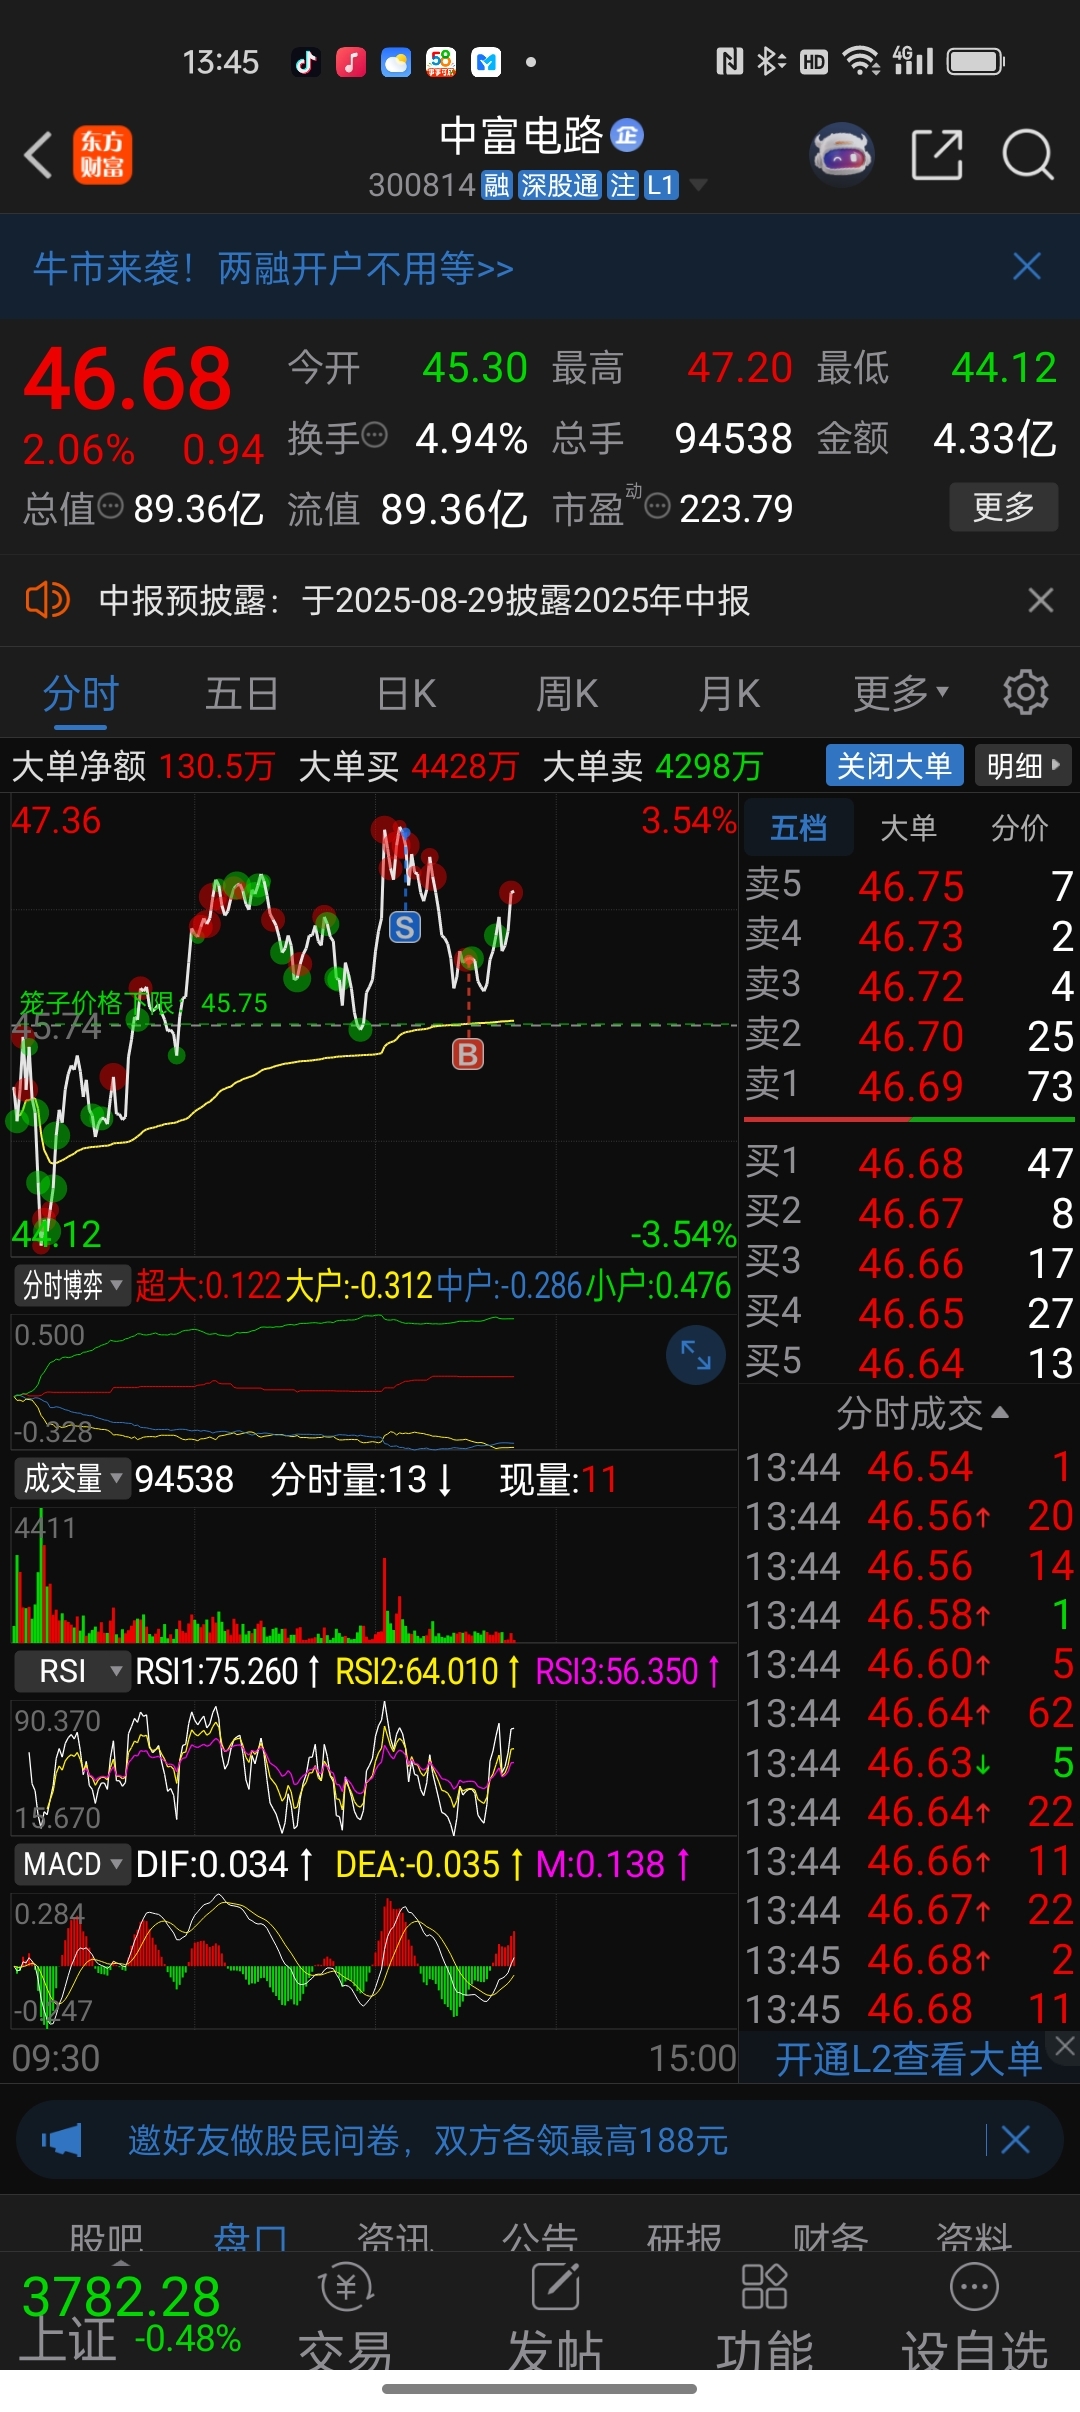The height and width of the screenshot is (2412, 1080).
Task: Open the 成交量 indicator dropdown
Action: pos(72,1478)
